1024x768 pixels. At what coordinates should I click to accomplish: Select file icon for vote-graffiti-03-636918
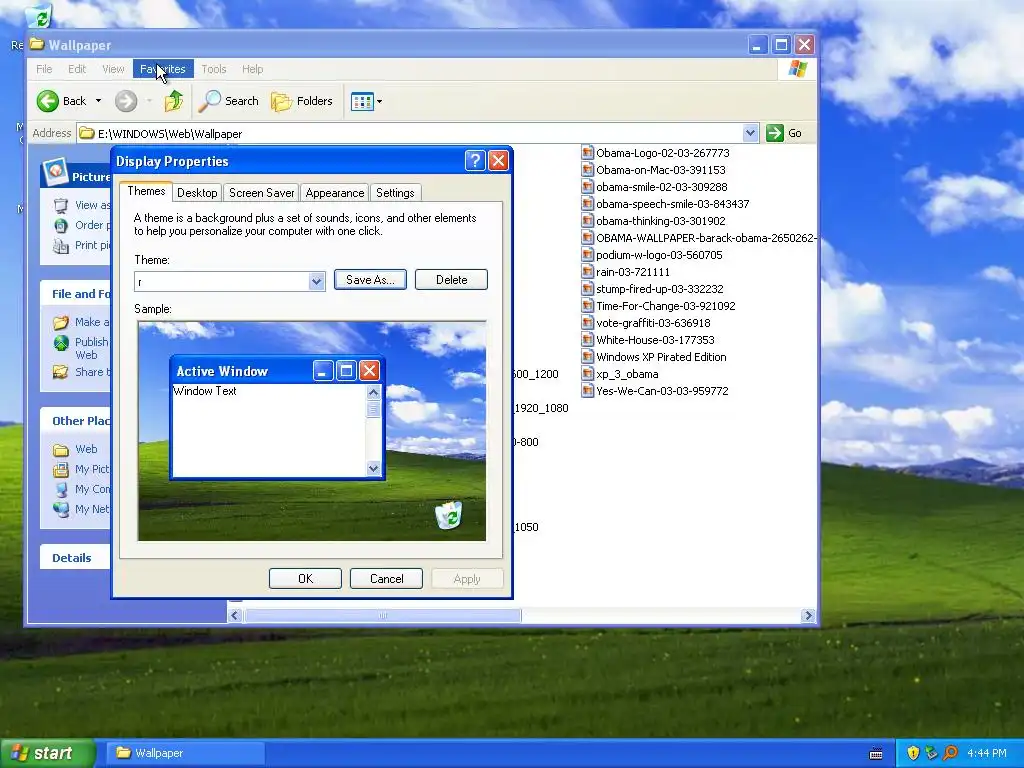(x=587, y=323)
